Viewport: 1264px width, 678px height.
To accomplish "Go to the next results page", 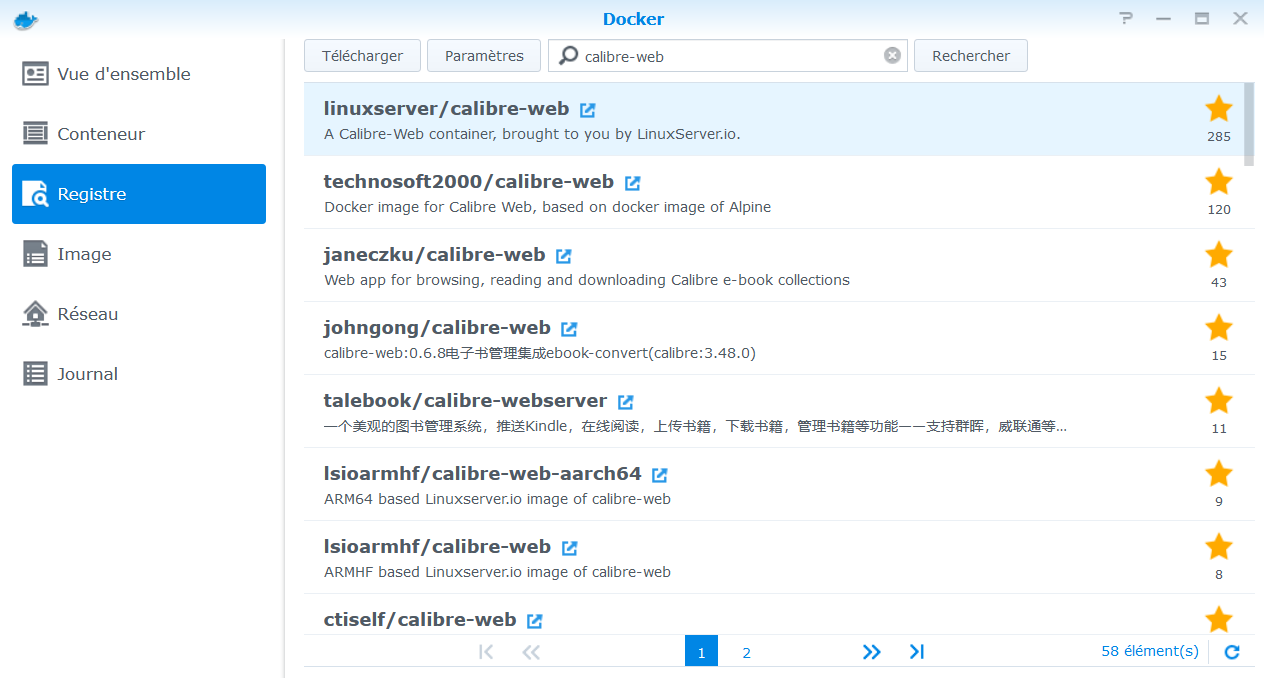I will point(871,652).
